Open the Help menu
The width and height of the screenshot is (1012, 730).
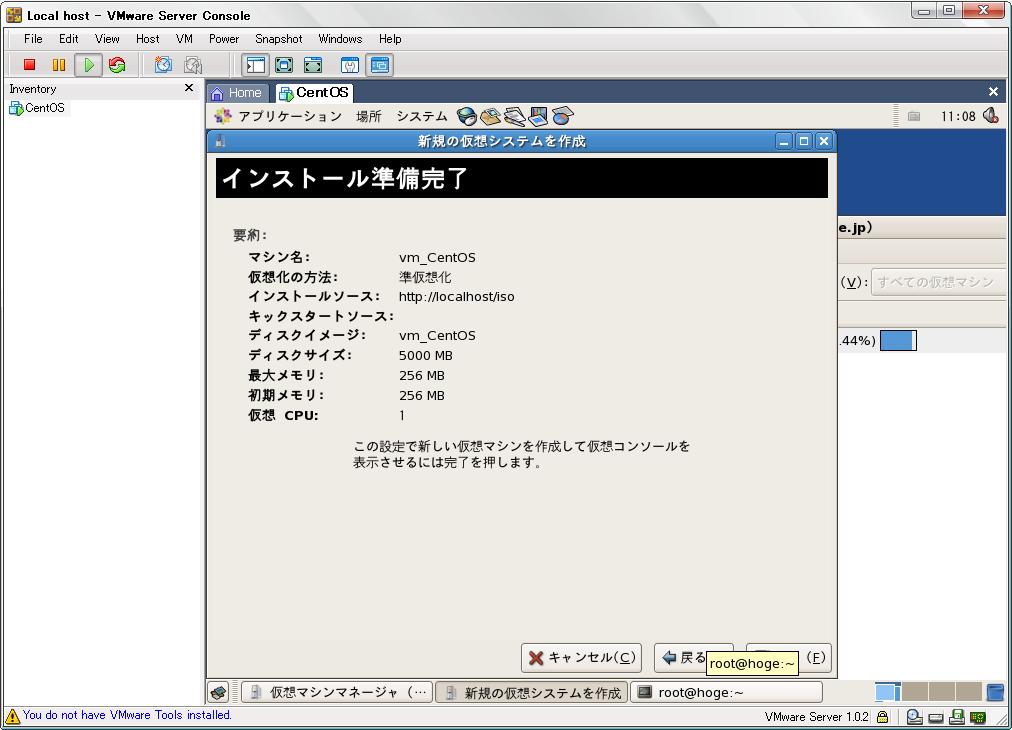pyautogui.click(x=390, y=39)
